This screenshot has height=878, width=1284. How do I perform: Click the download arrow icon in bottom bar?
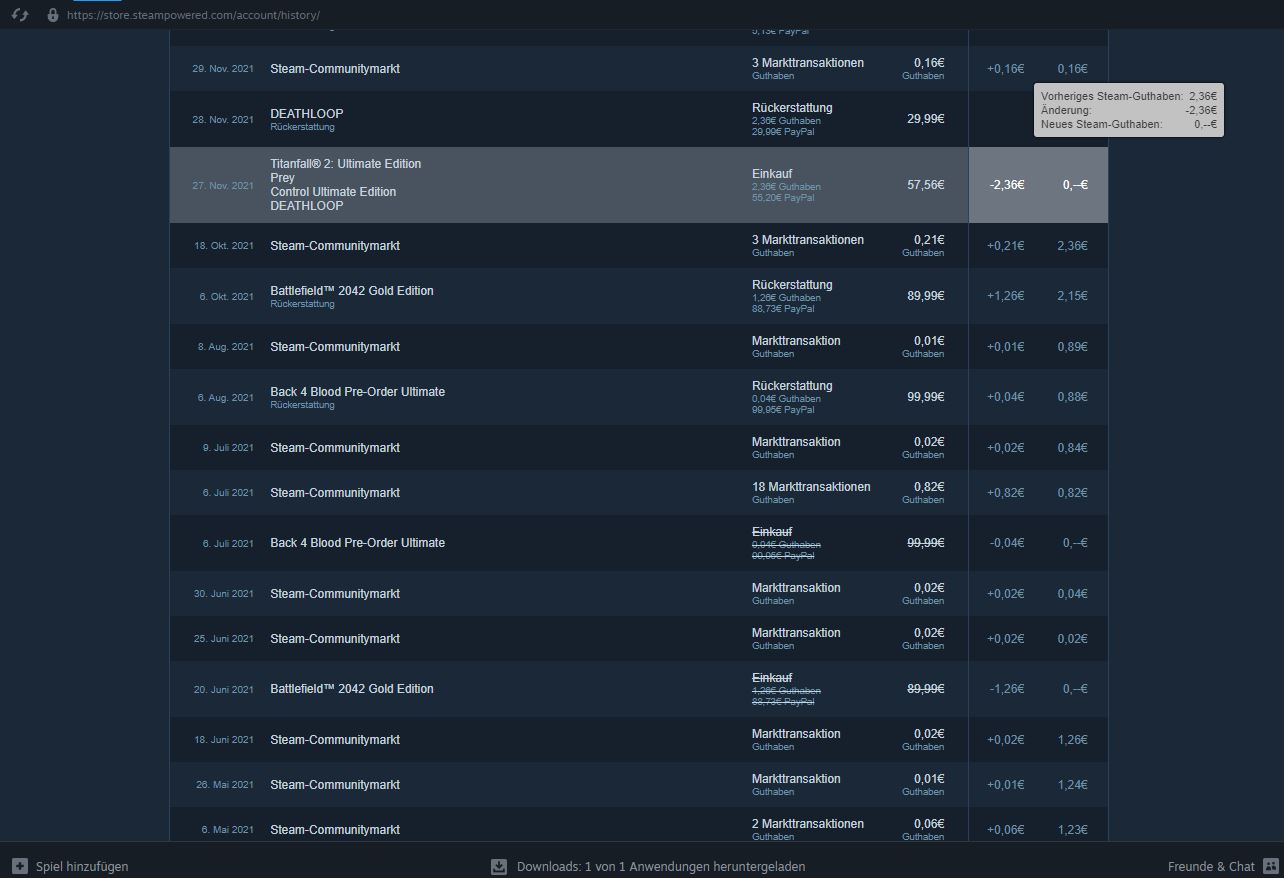(499, 866)
